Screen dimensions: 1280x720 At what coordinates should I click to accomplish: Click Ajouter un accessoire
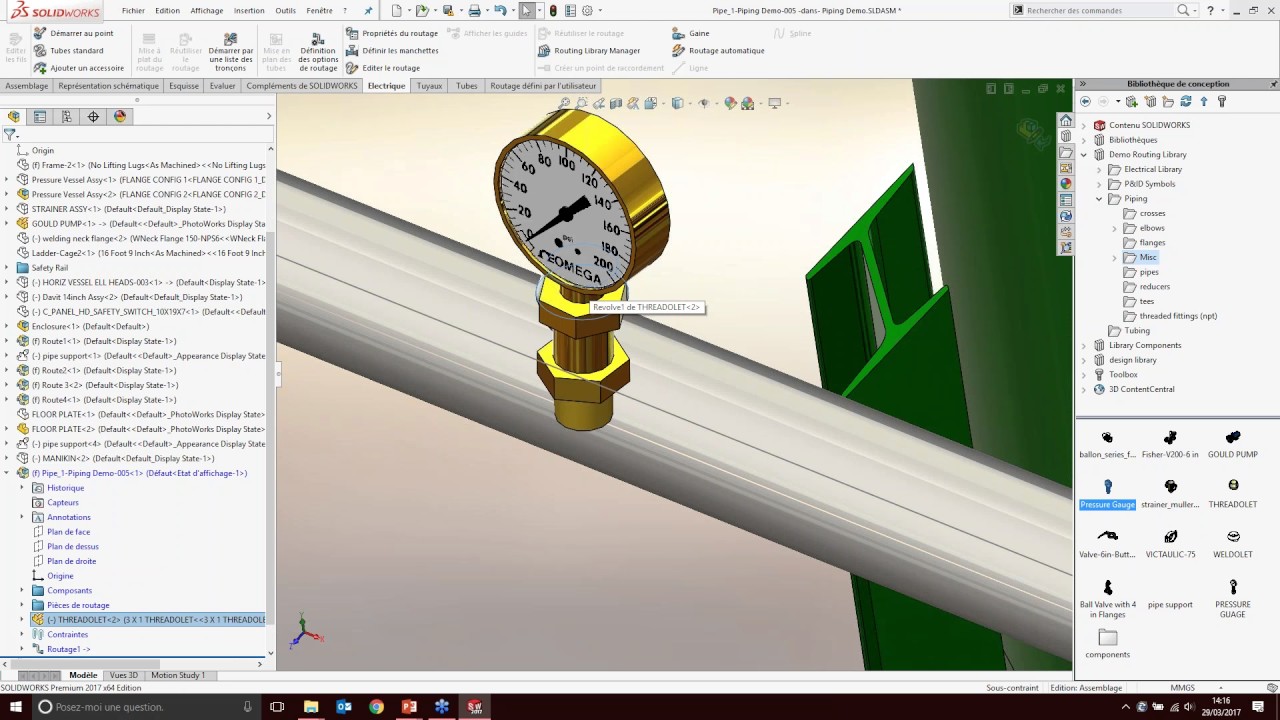78,68
